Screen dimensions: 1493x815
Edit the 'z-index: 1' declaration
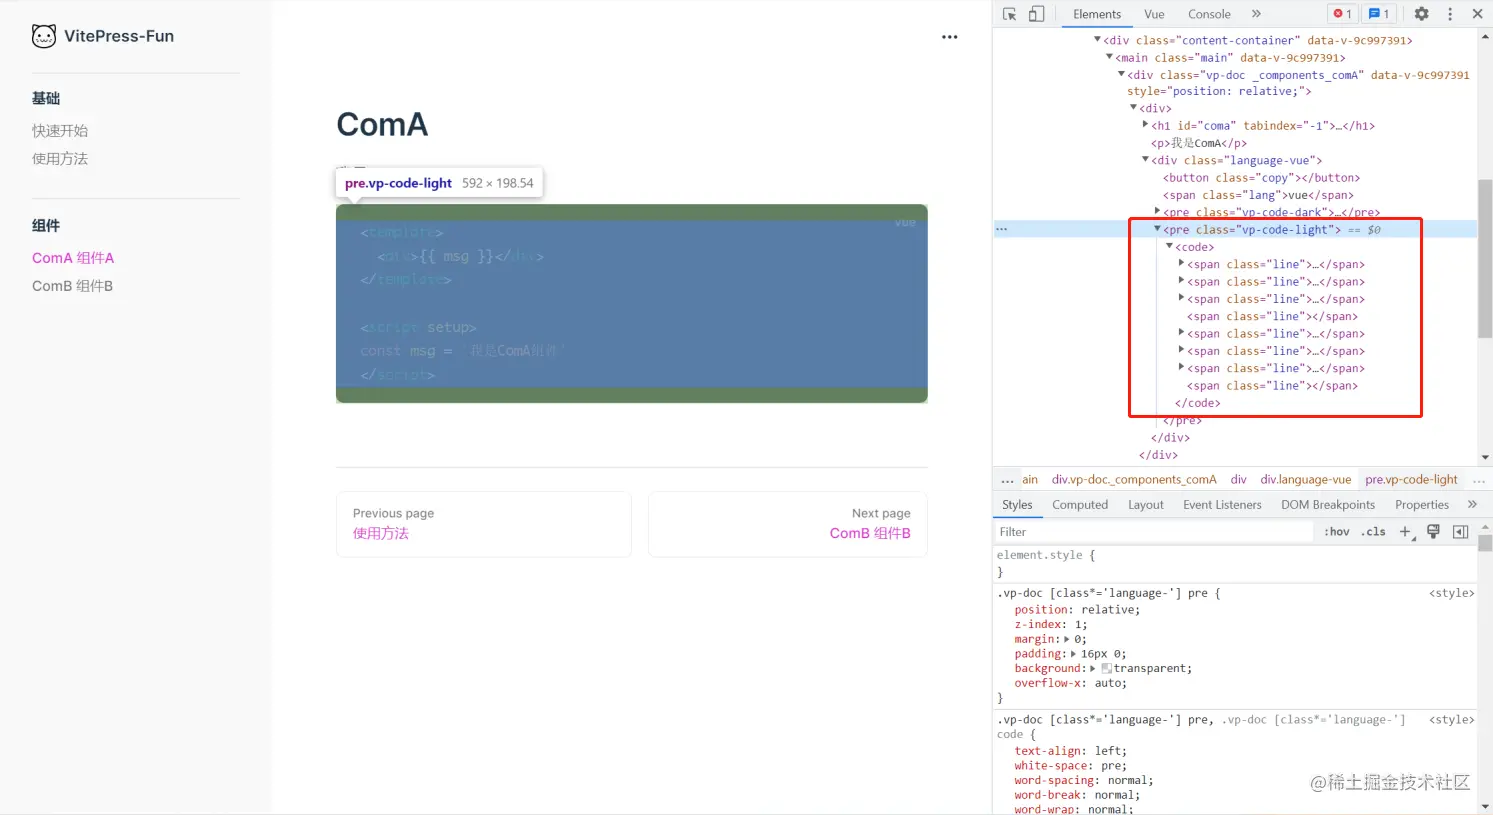click(1050, 625)
